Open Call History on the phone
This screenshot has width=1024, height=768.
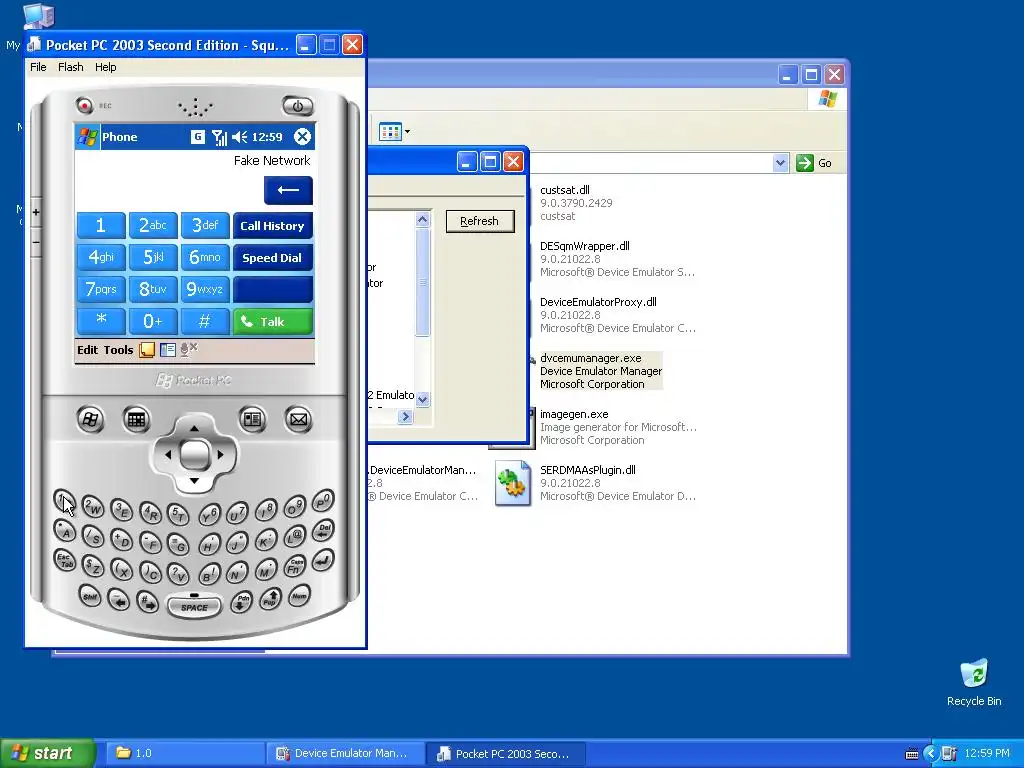[x=272, y=225]
